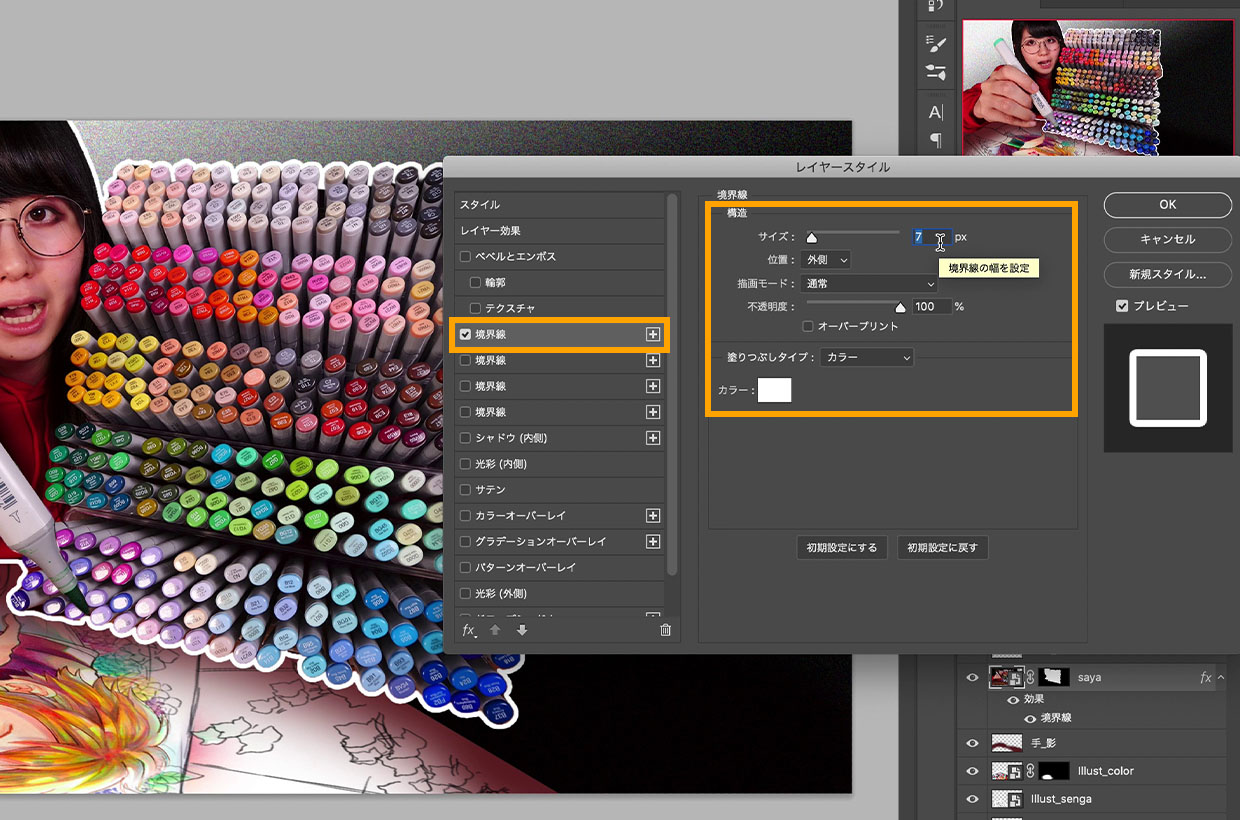Click the move effect down arrow
The image size is (1240, 820).
[x=522, y=630]
